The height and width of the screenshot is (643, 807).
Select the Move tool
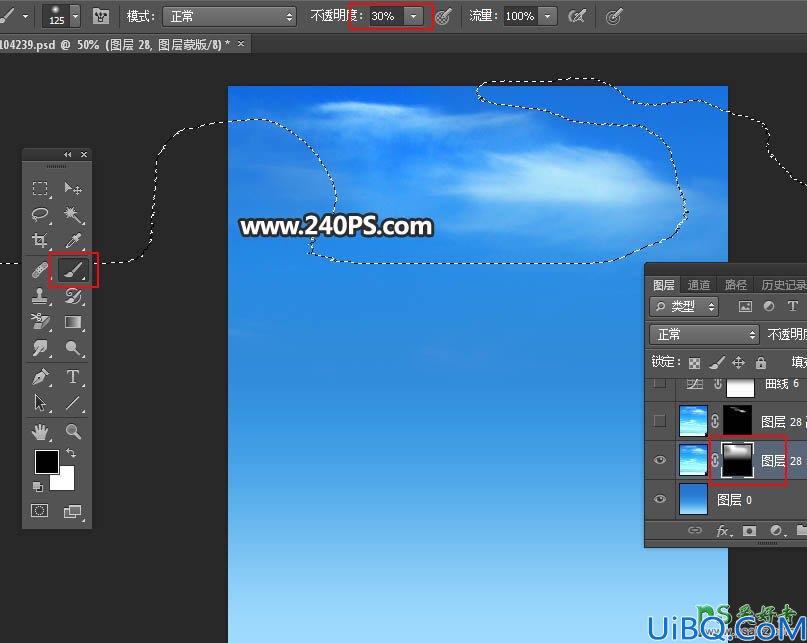pos(73,189)
